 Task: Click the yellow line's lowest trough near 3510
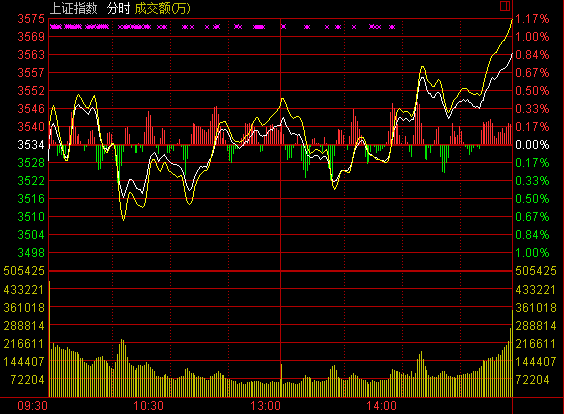[123, 219]
